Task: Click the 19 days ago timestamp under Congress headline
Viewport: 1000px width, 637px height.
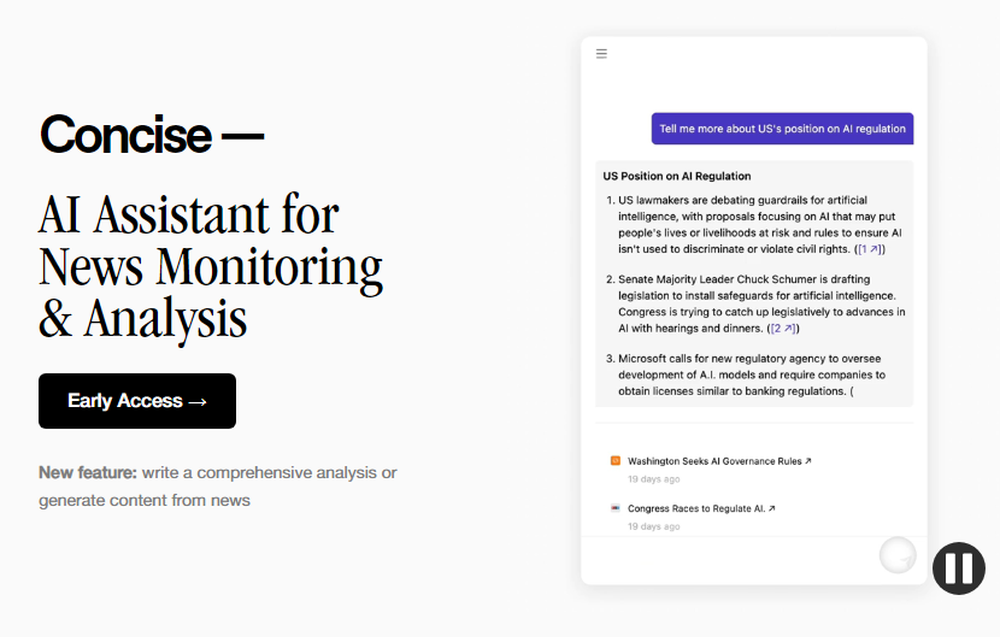Action: pyautogui.click(x=653, y=526)
